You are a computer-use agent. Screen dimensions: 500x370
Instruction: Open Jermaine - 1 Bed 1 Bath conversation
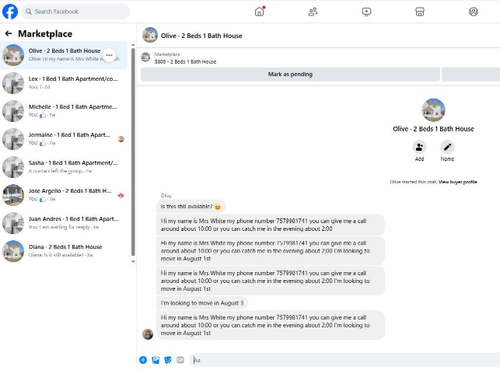click(x=64, y=139)
